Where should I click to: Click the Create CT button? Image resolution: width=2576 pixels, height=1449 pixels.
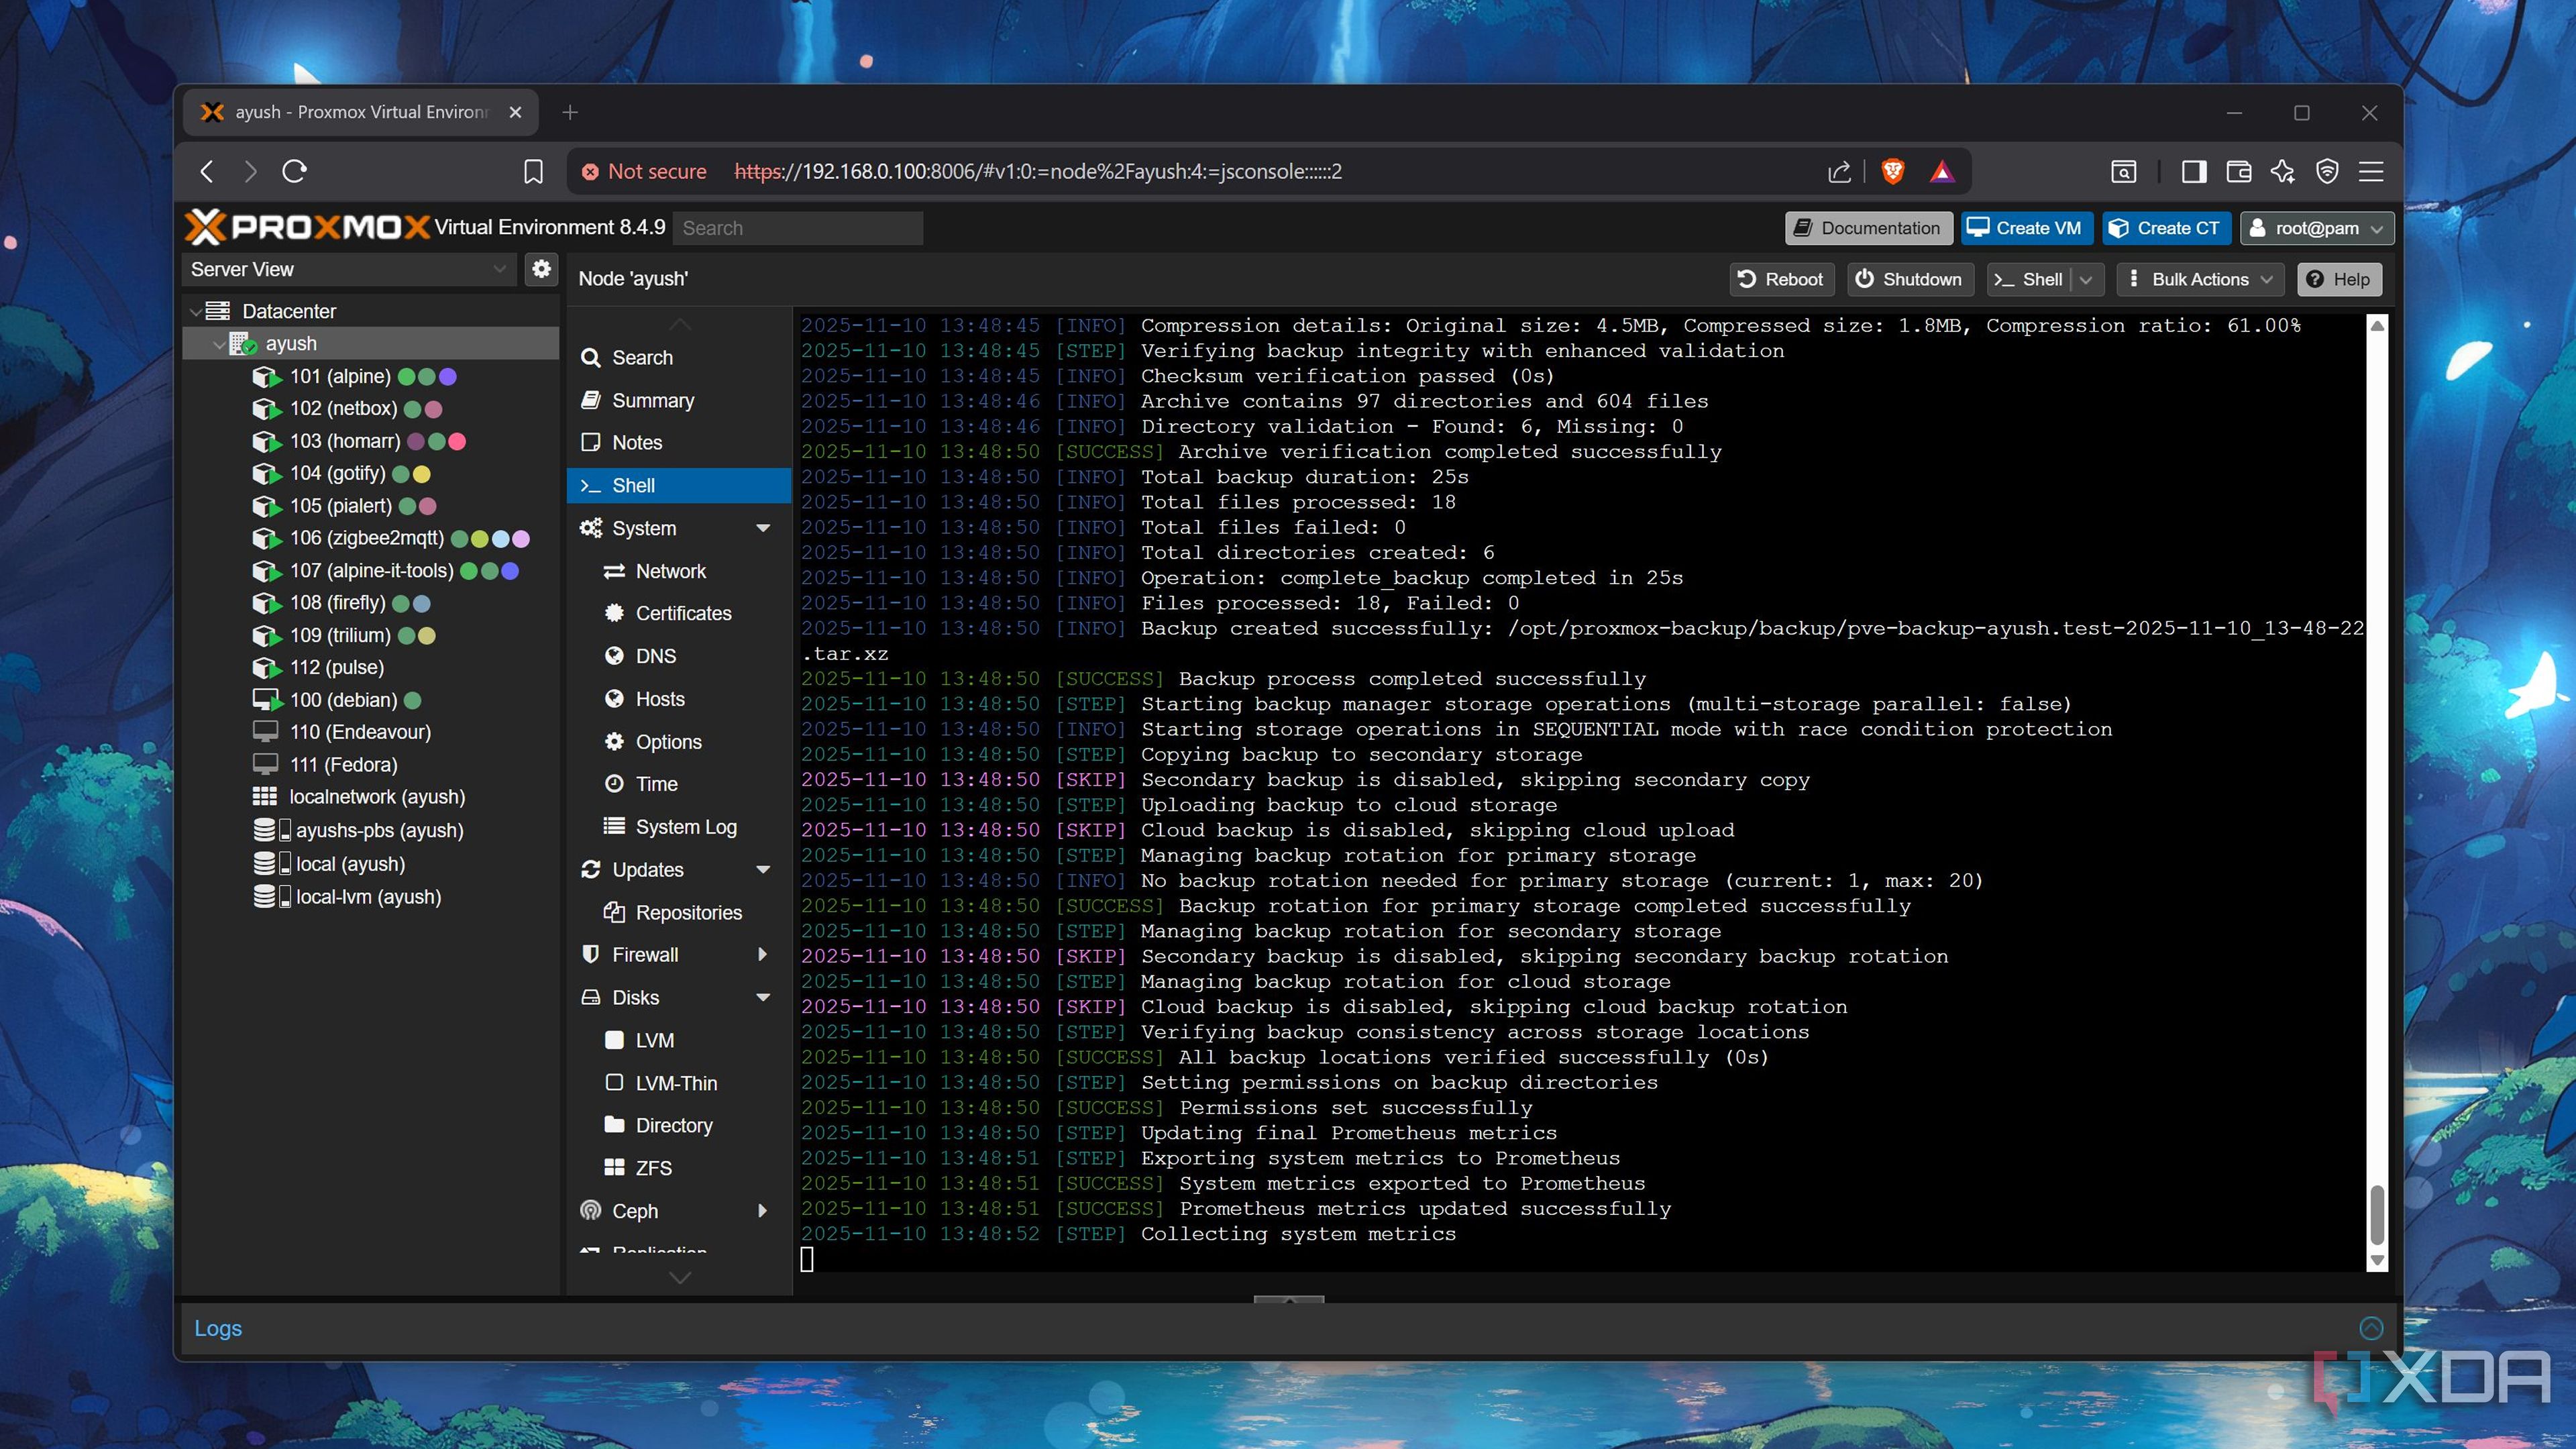point(2165,228)
